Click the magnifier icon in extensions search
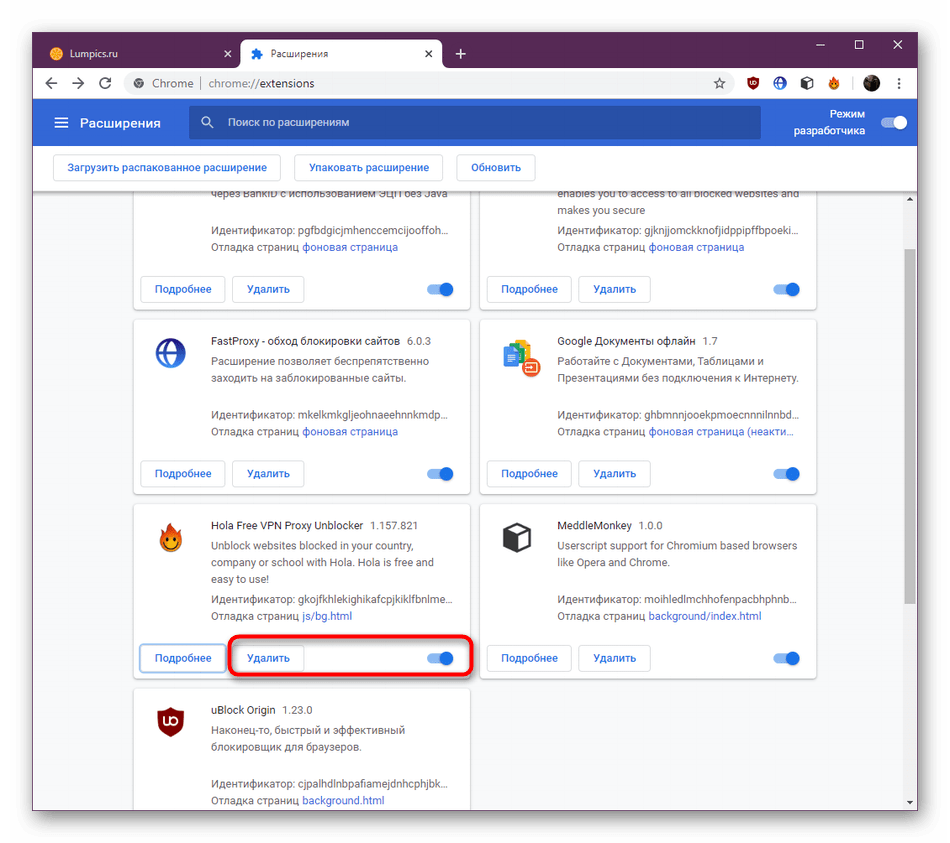This screenshot has width=950, height=843. (x=207, y=122)
